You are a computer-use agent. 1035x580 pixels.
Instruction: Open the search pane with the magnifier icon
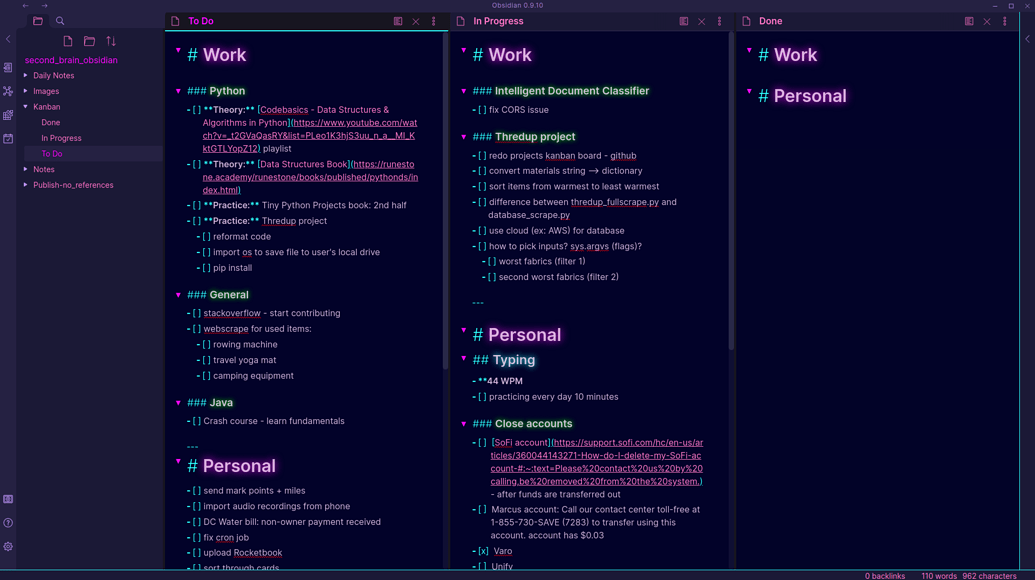coord(60,20)
